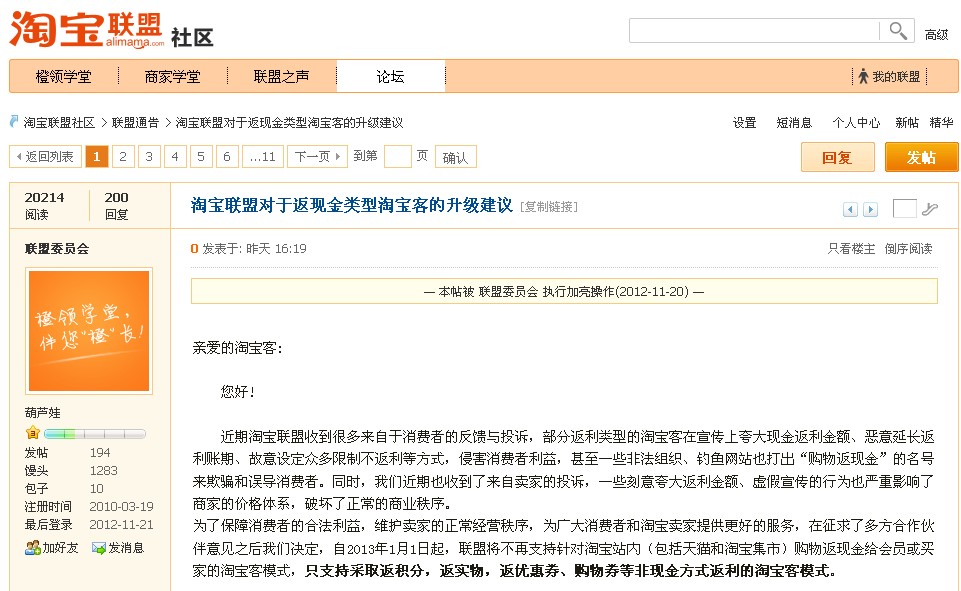
Task: Open the Taobao Alliance logo
Action: 87,29
